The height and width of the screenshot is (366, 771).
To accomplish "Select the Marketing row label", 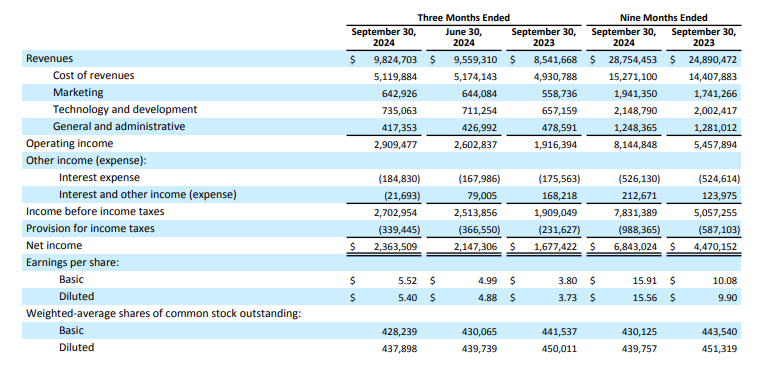I will [78, 92].
